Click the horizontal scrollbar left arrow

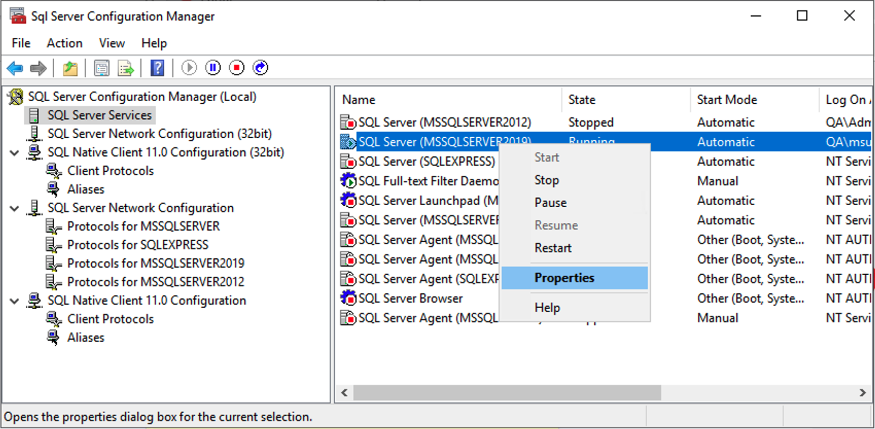pyautogui.click(x=345, y=393)
